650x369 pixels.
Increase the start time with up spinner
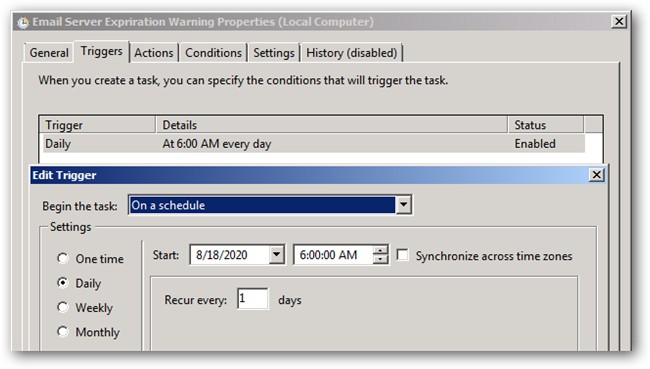[x=380, y=250]
